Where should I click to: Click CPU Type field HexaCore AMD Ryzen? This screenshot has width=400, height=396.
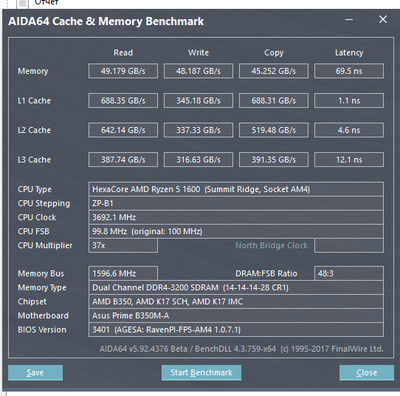(x=236, y=189)
